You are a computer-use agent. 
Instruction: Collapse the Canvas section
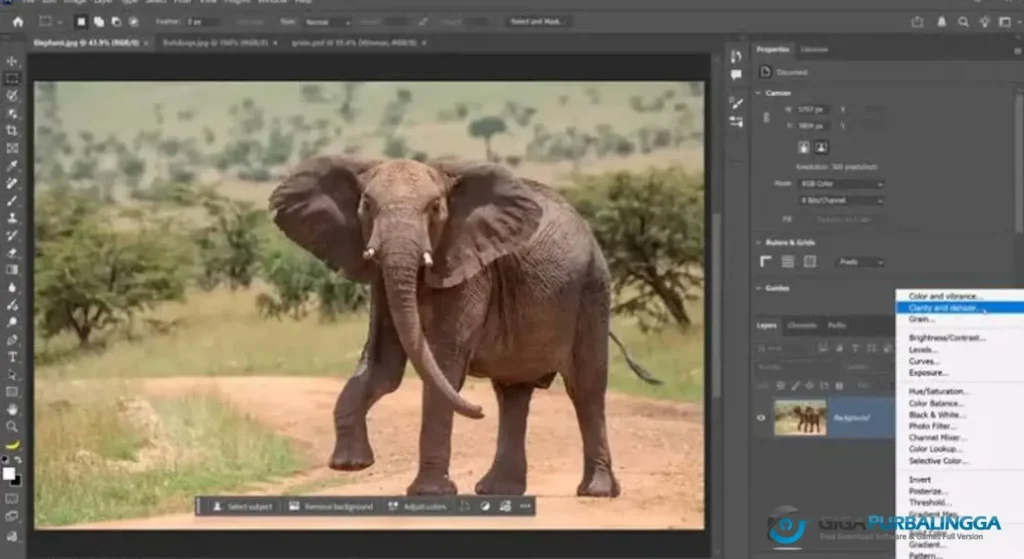(x=759, y=93)
